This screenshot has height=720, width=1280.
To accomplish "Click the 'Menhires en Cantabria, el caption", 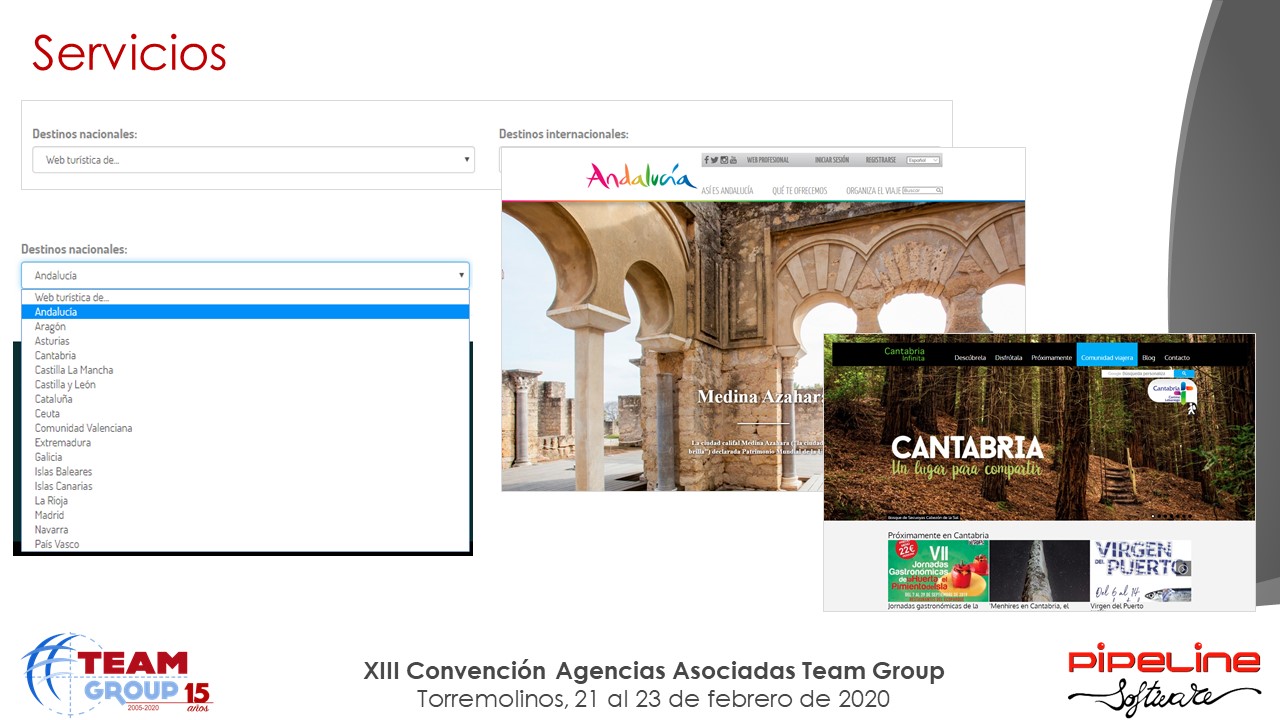I will click(x=1029, y=606).
